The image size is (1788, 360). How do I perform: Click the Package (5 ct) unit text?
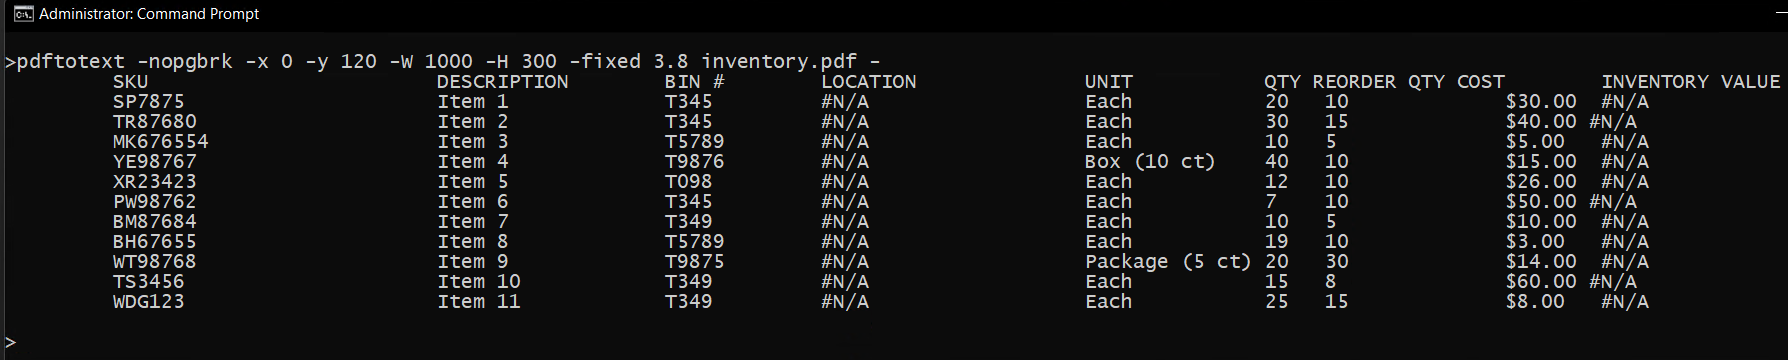point(1168,262)
